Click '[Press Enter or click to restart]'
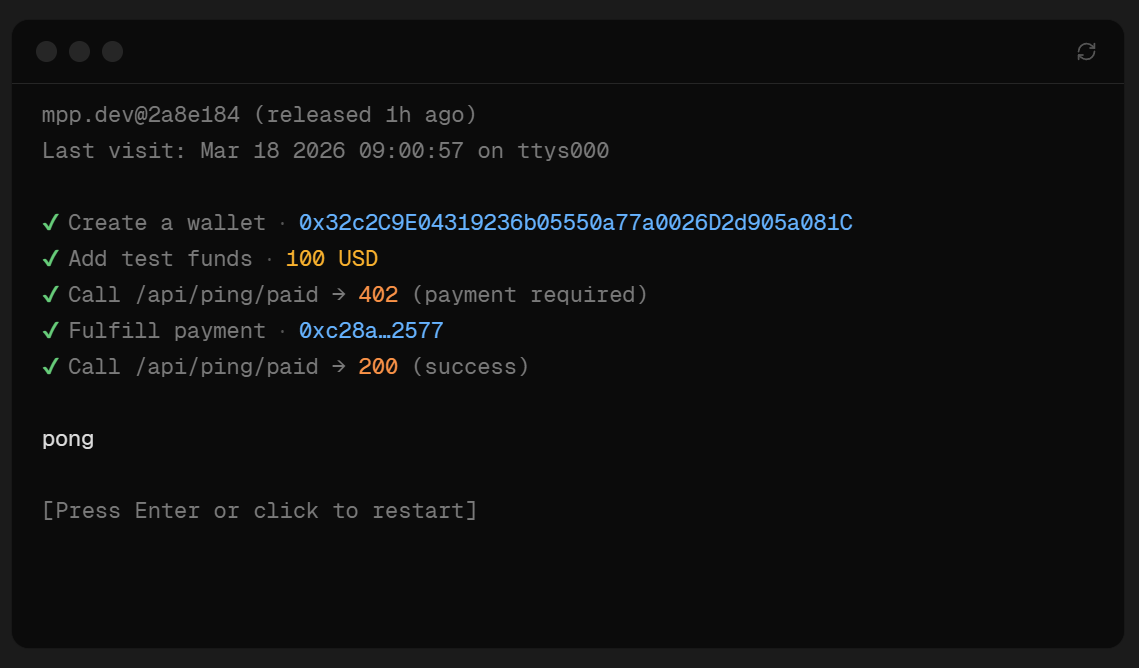The height and width of the screenshot is (668, 1139). tap(259, 510)
